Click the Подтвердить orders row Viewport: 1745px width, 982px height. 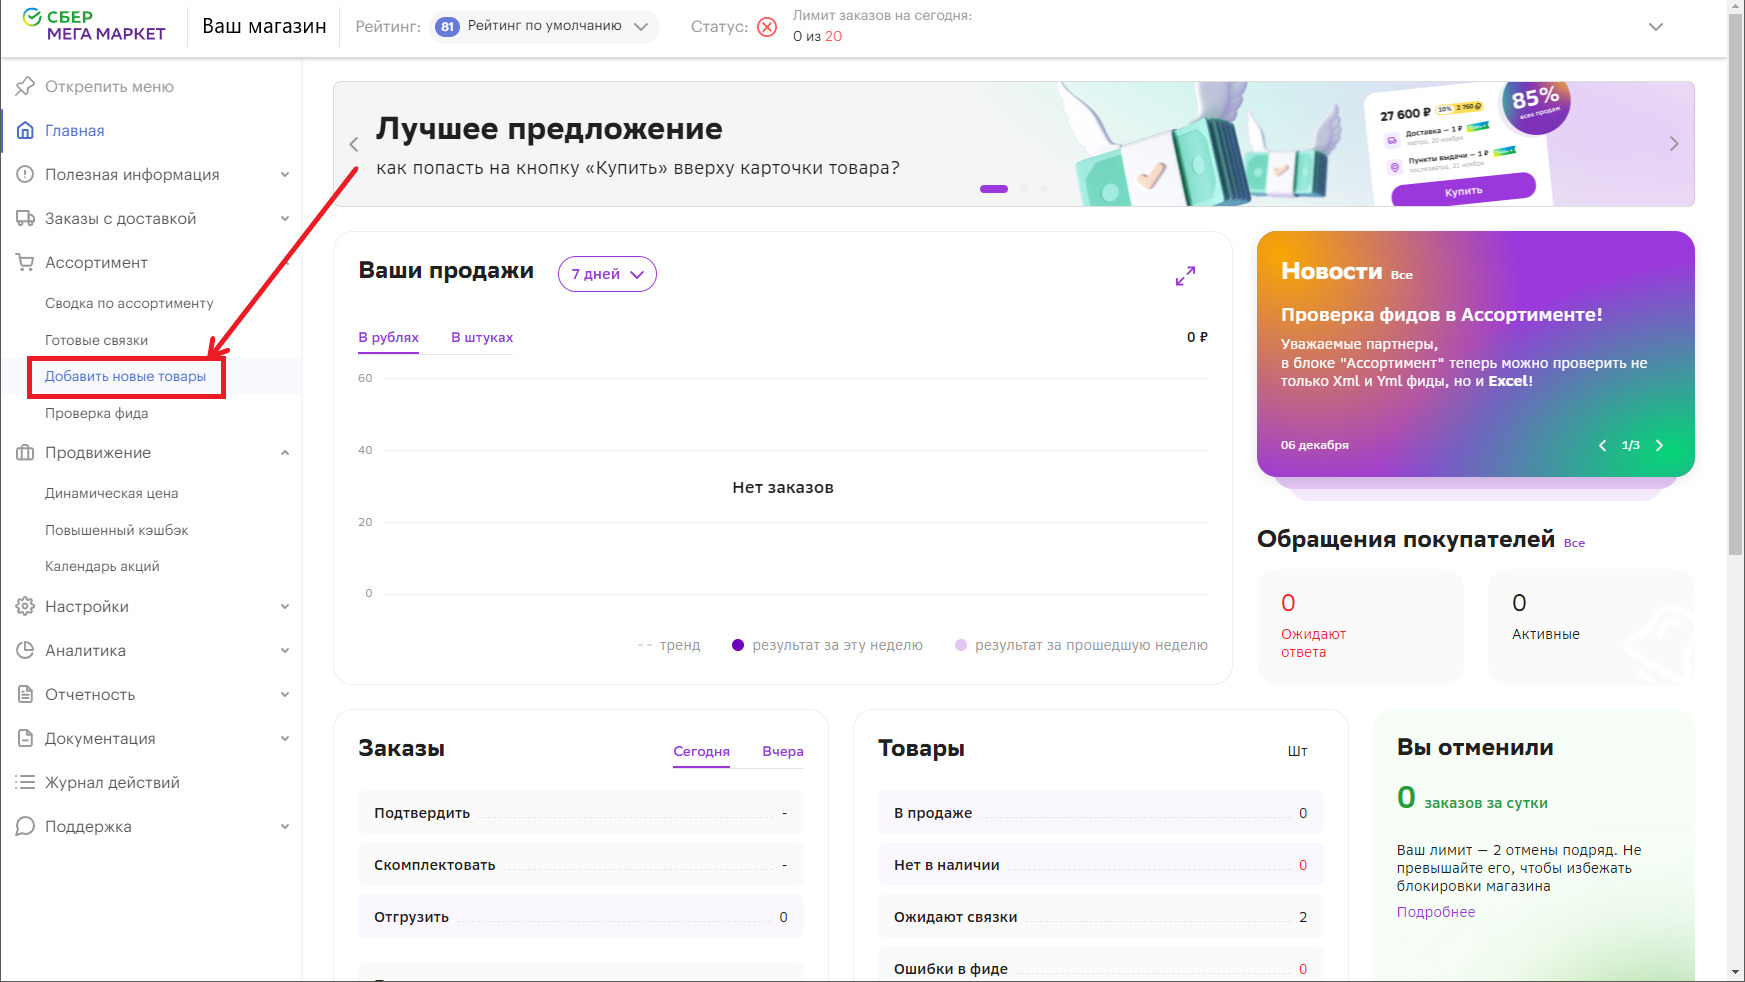click(581, 812)
